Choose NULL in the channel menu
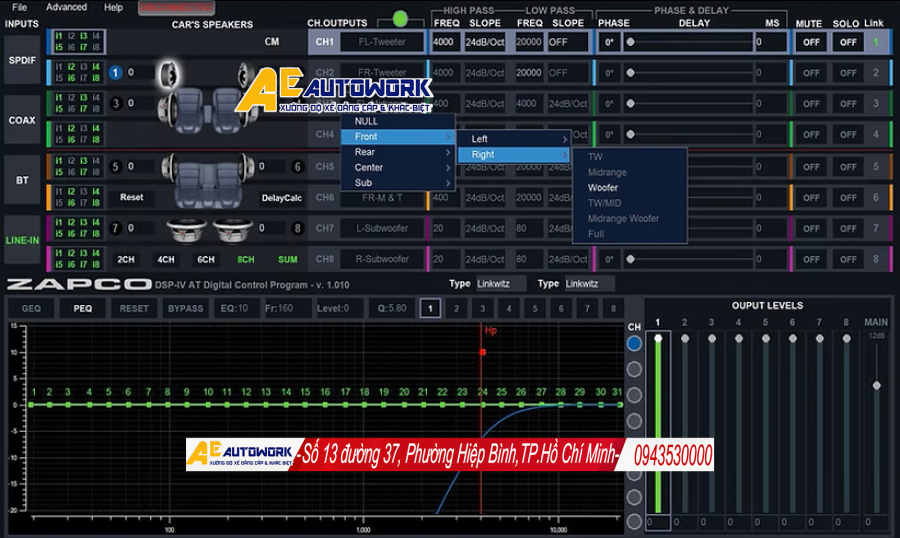The height and width of the screenshot is (538, 900). coord(398,121)
